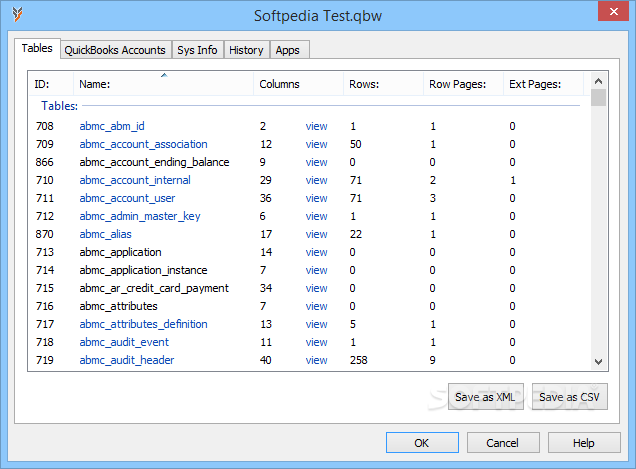The image size is (636, 469).
Task: Sort by the Ext Pages header
Action: coord(543,84)
